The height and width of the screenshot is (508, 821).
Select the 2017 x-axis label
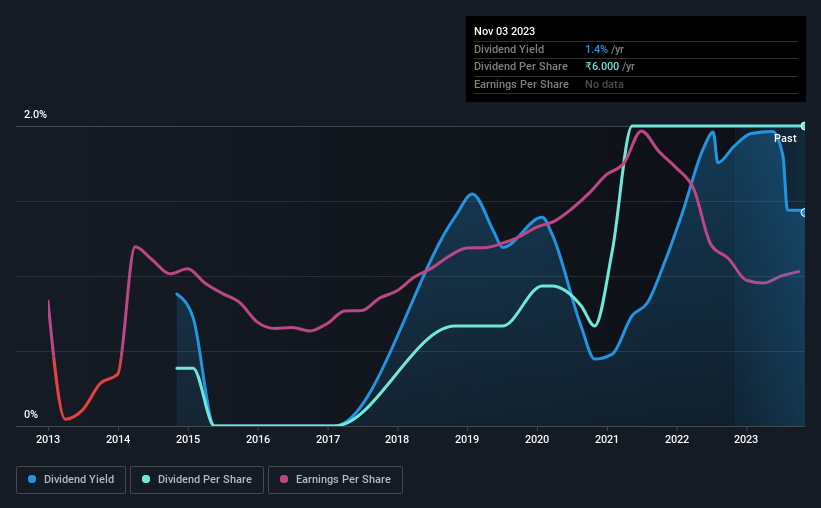(x=328, y=439)
